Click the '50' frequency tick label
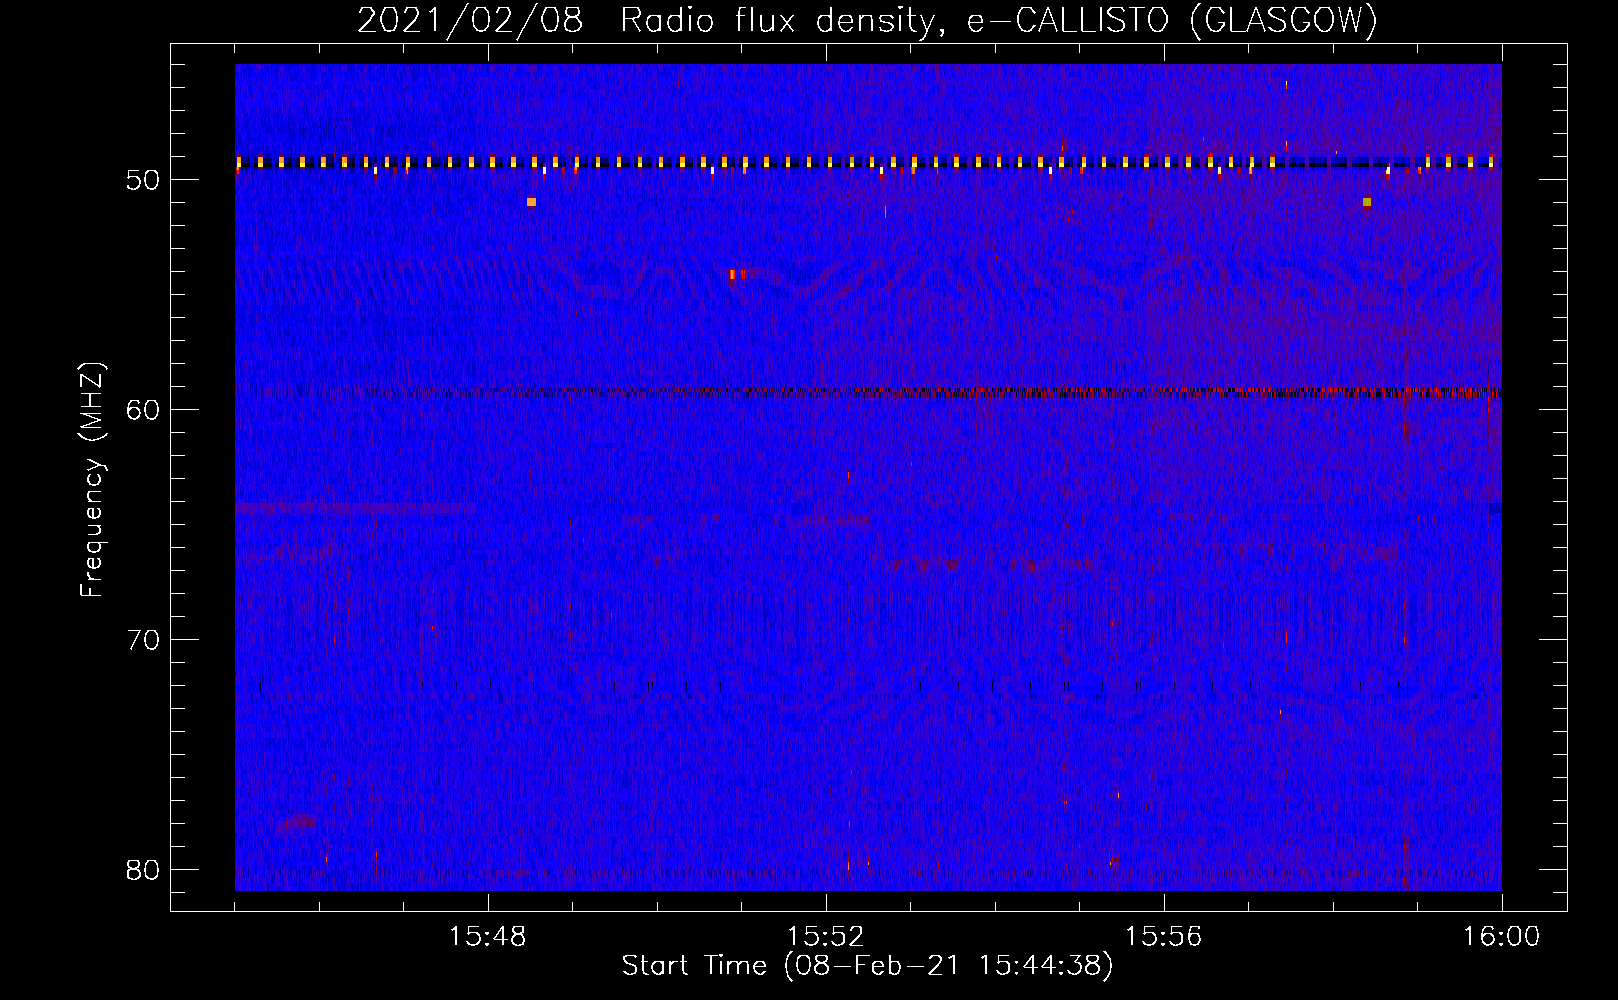 pos(143,180)
